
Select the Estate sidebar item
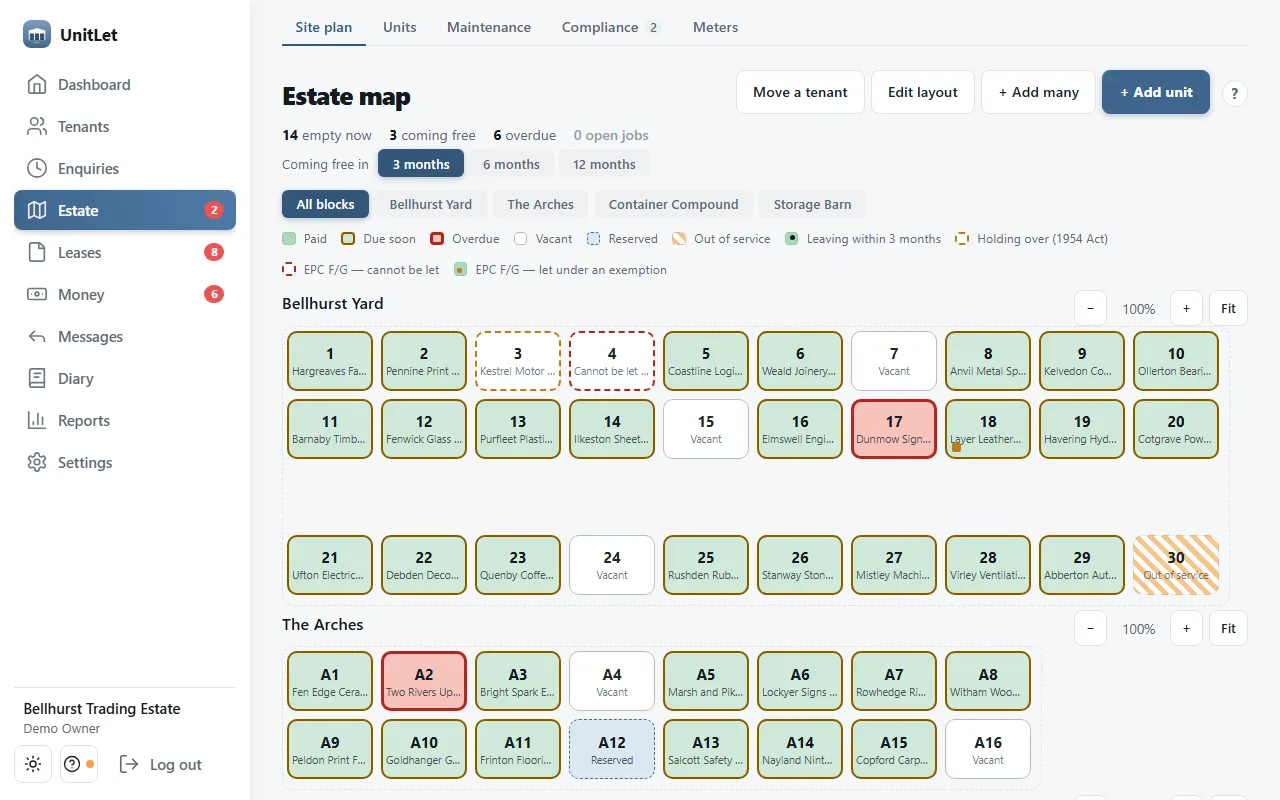125,211
